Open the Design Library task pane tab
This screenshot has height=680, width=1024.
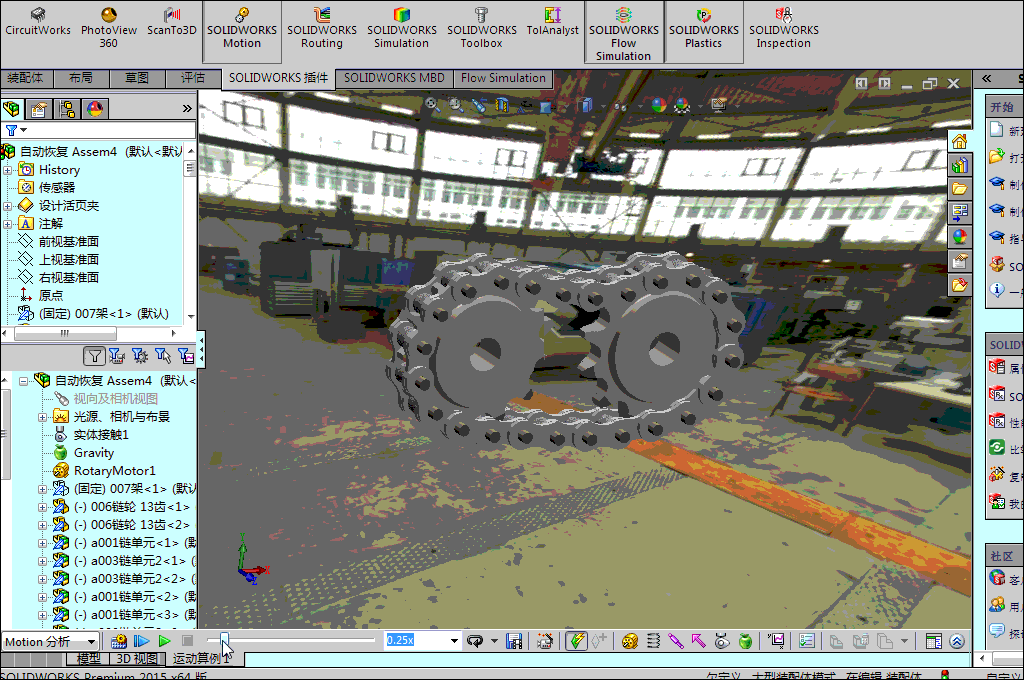click(959, 165)
